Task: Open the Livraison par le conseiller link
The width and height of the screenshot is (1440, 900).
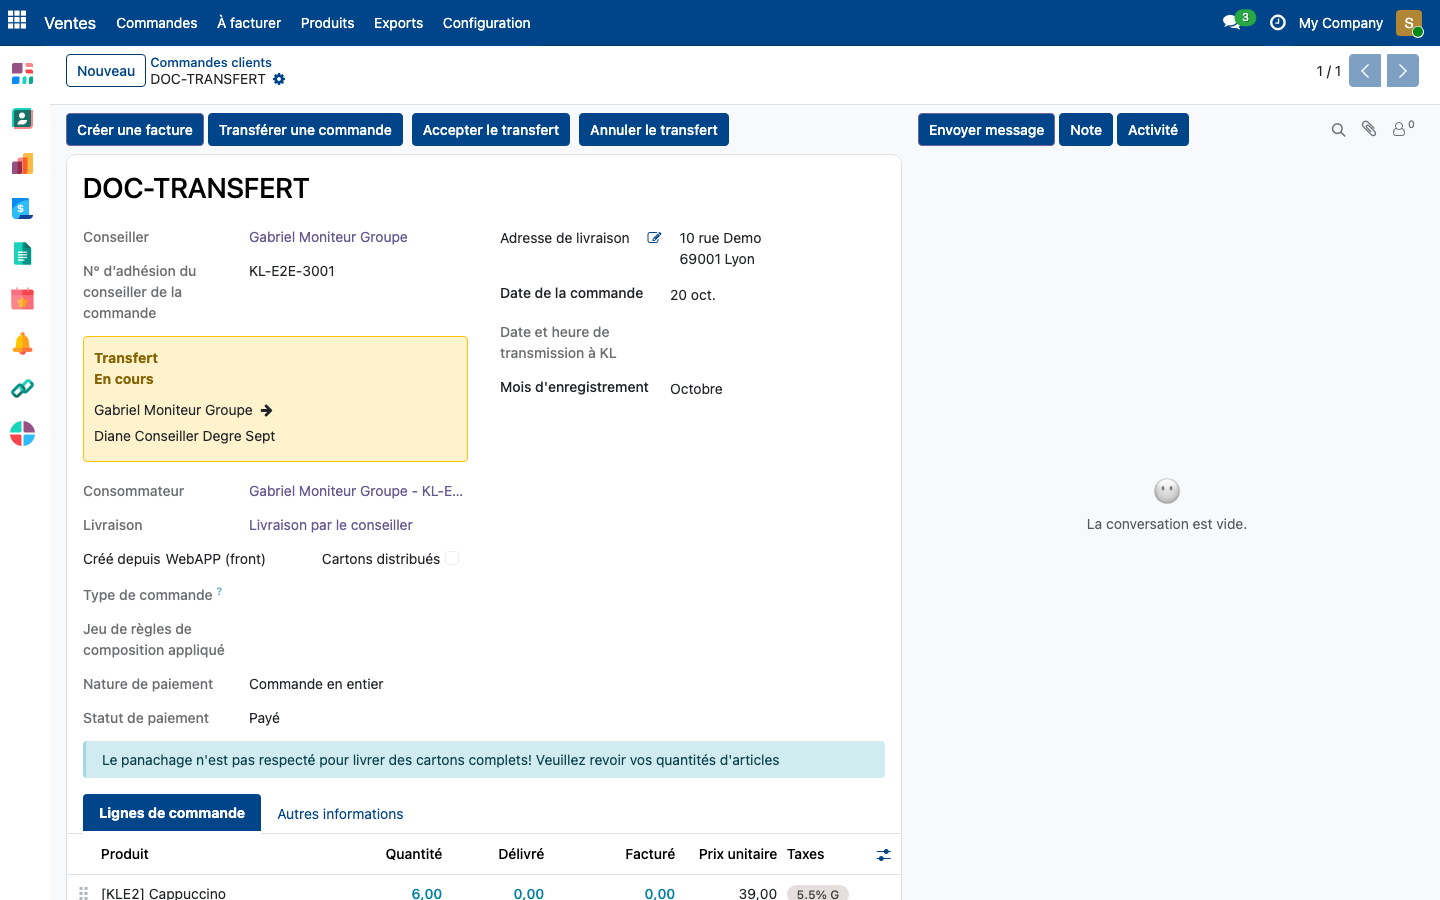Action: point(331,525)
